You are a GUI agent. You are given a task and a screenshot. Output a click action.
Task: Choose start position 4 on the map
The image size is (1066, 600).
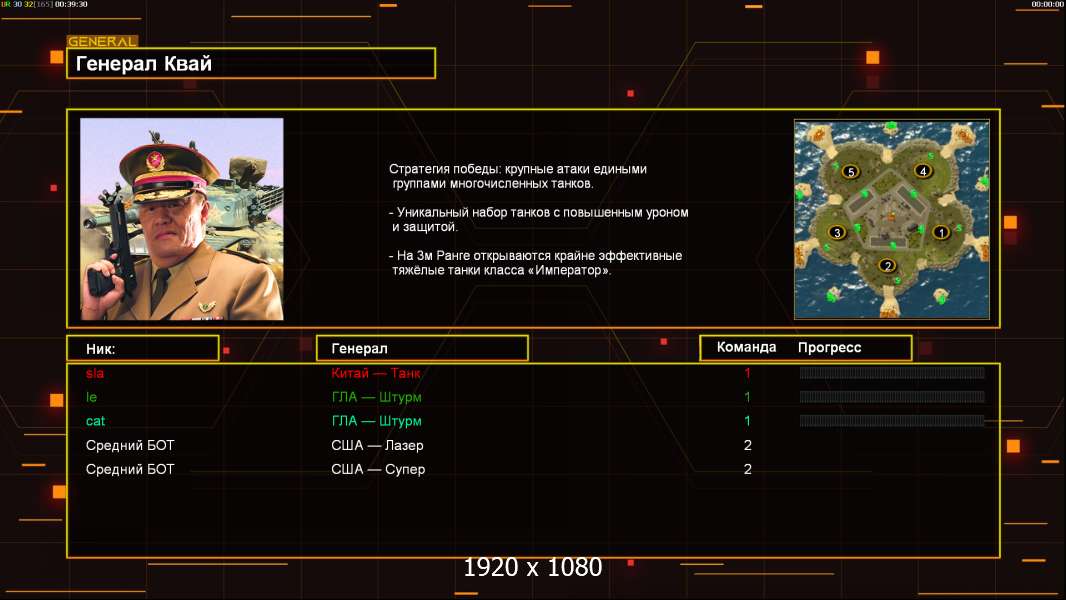923,171
